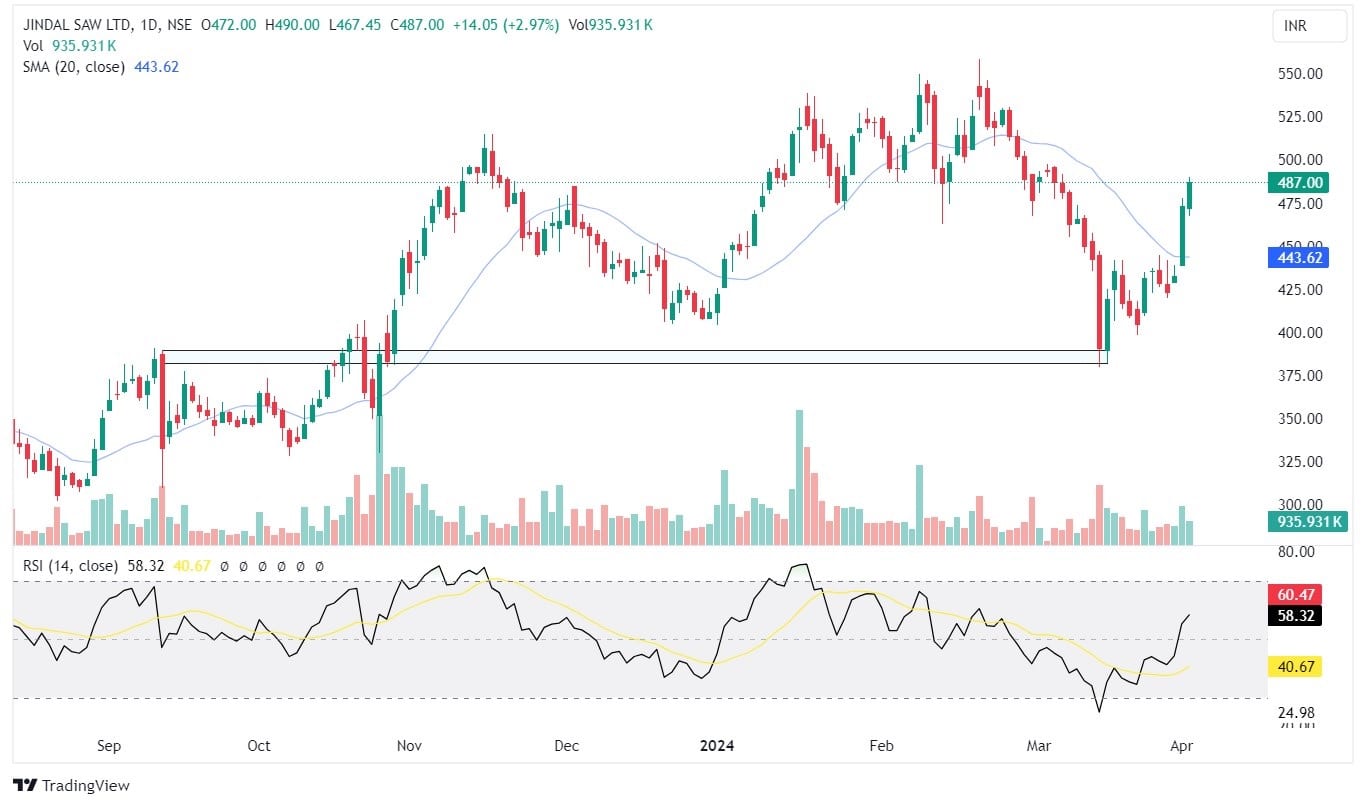This screenshot has width=1366, height=807.
Task: Click the +14.05 (+2.97%) change value
Action: [504, 25]
